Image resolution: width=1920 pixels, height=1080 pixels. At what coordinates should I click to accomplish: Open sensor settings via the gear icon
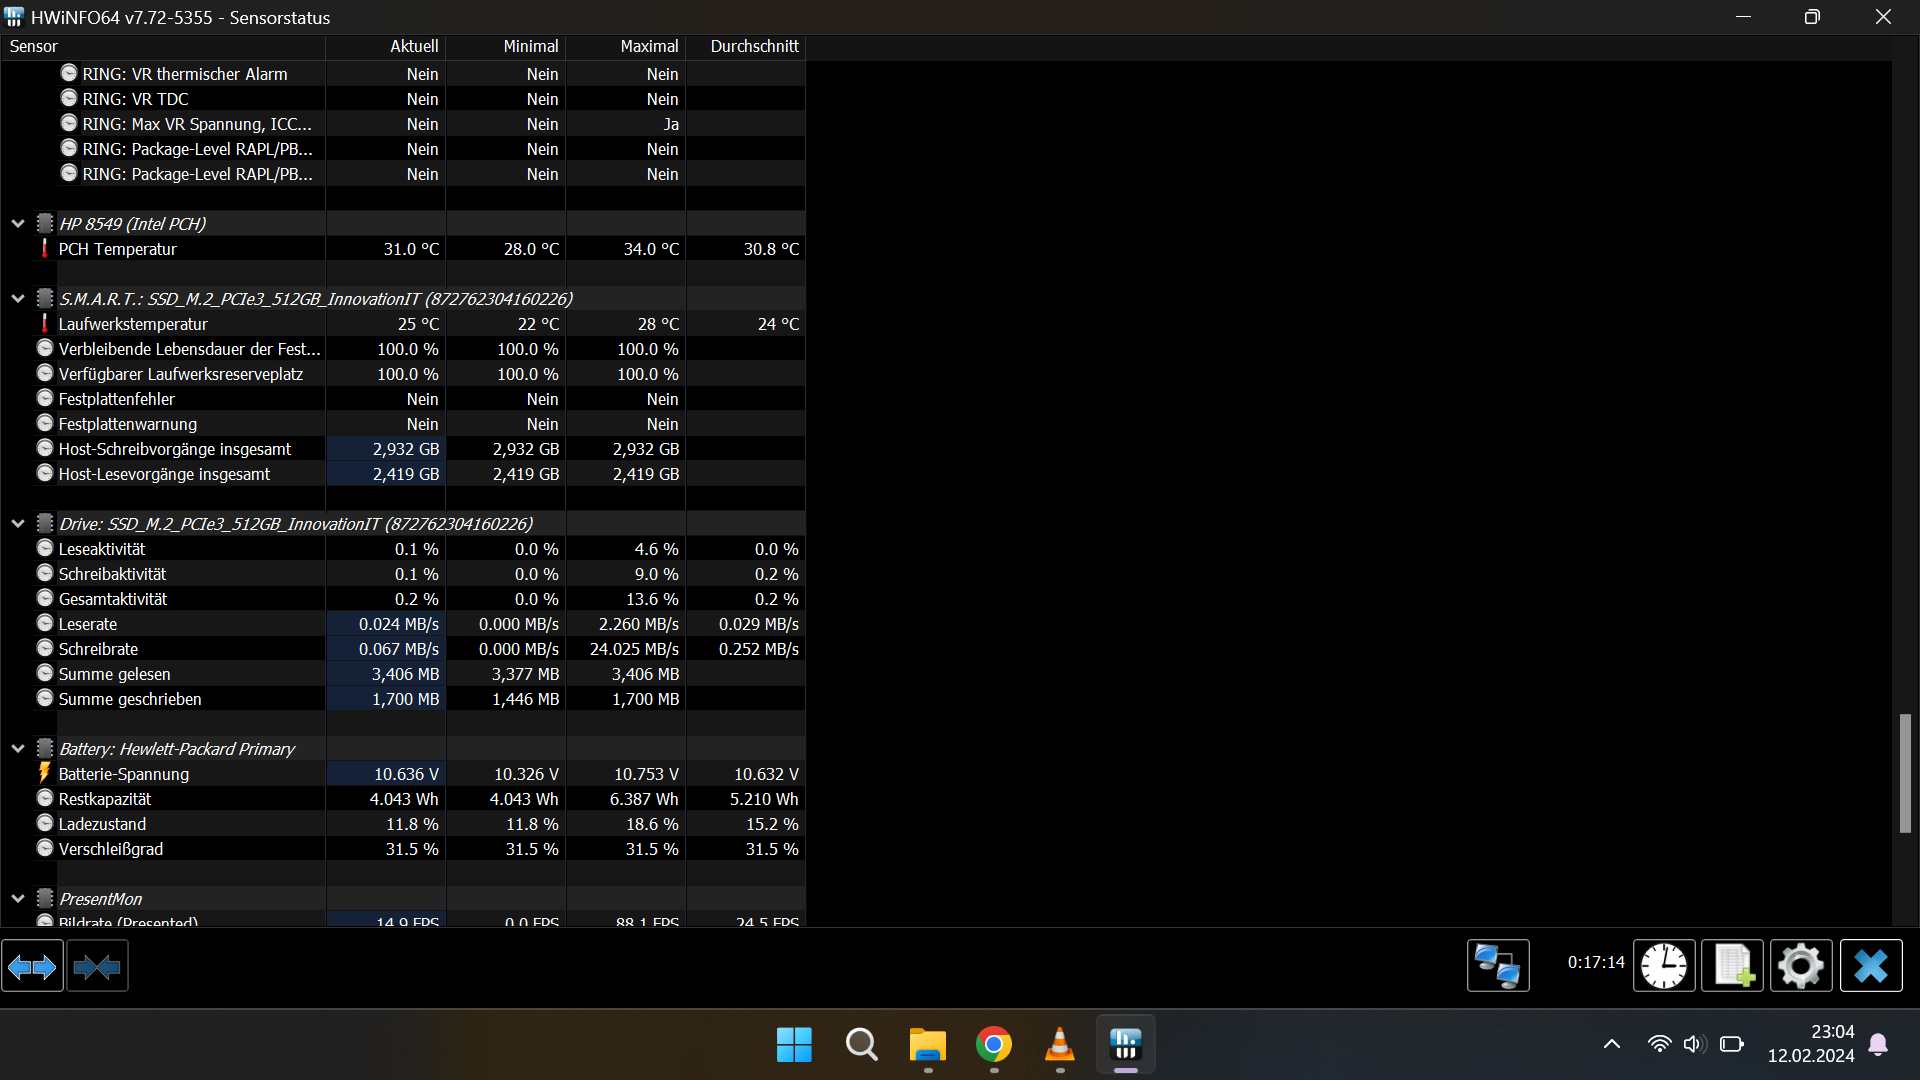[x=1801, y=966]
